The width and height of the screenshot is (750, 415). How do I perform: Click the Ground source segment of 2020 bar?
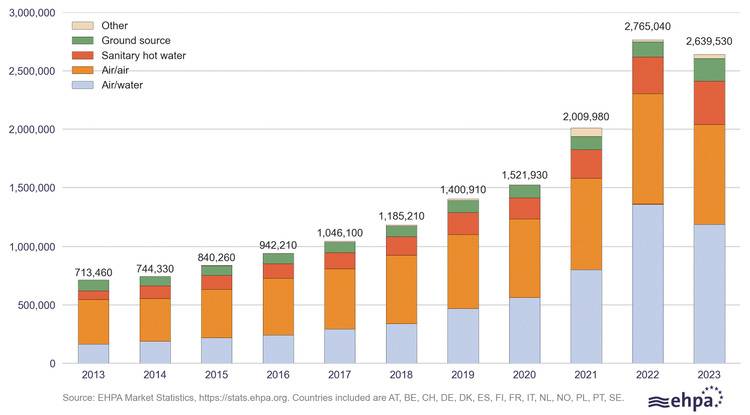(x=524, y=191)
